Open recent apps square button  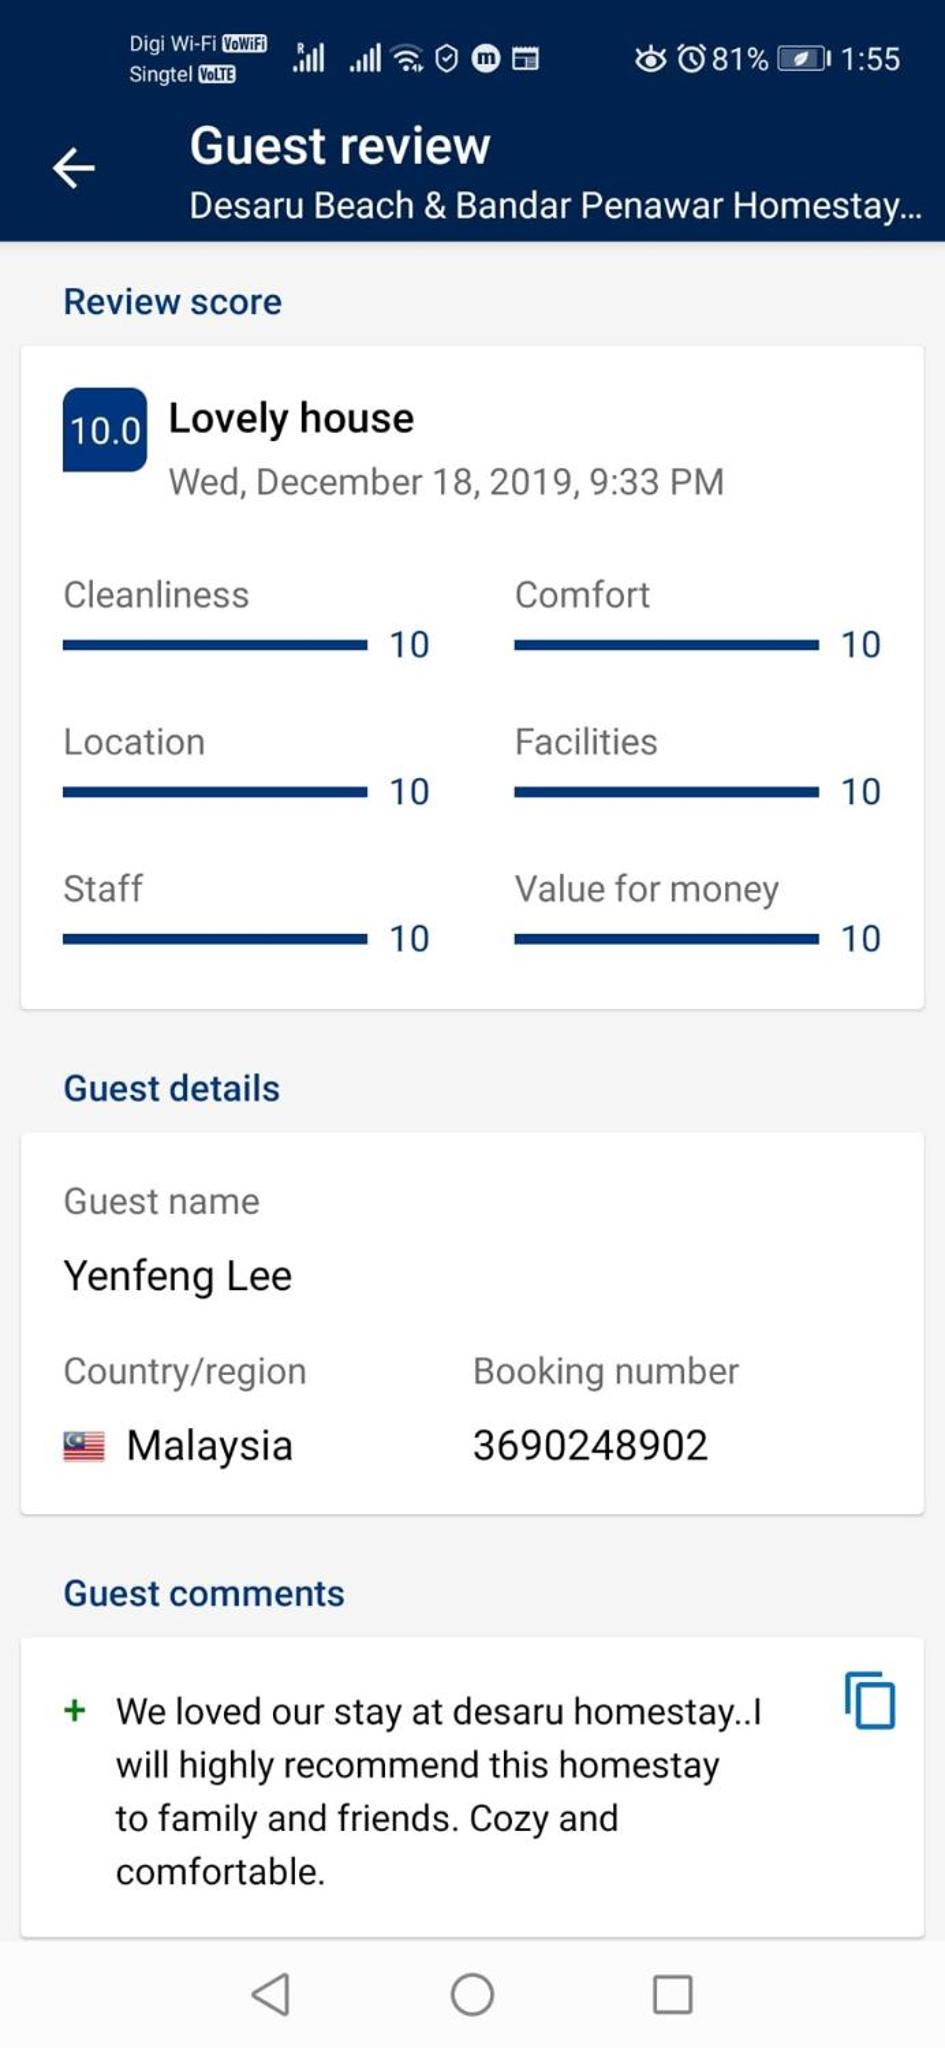(x=672, y=1994)
